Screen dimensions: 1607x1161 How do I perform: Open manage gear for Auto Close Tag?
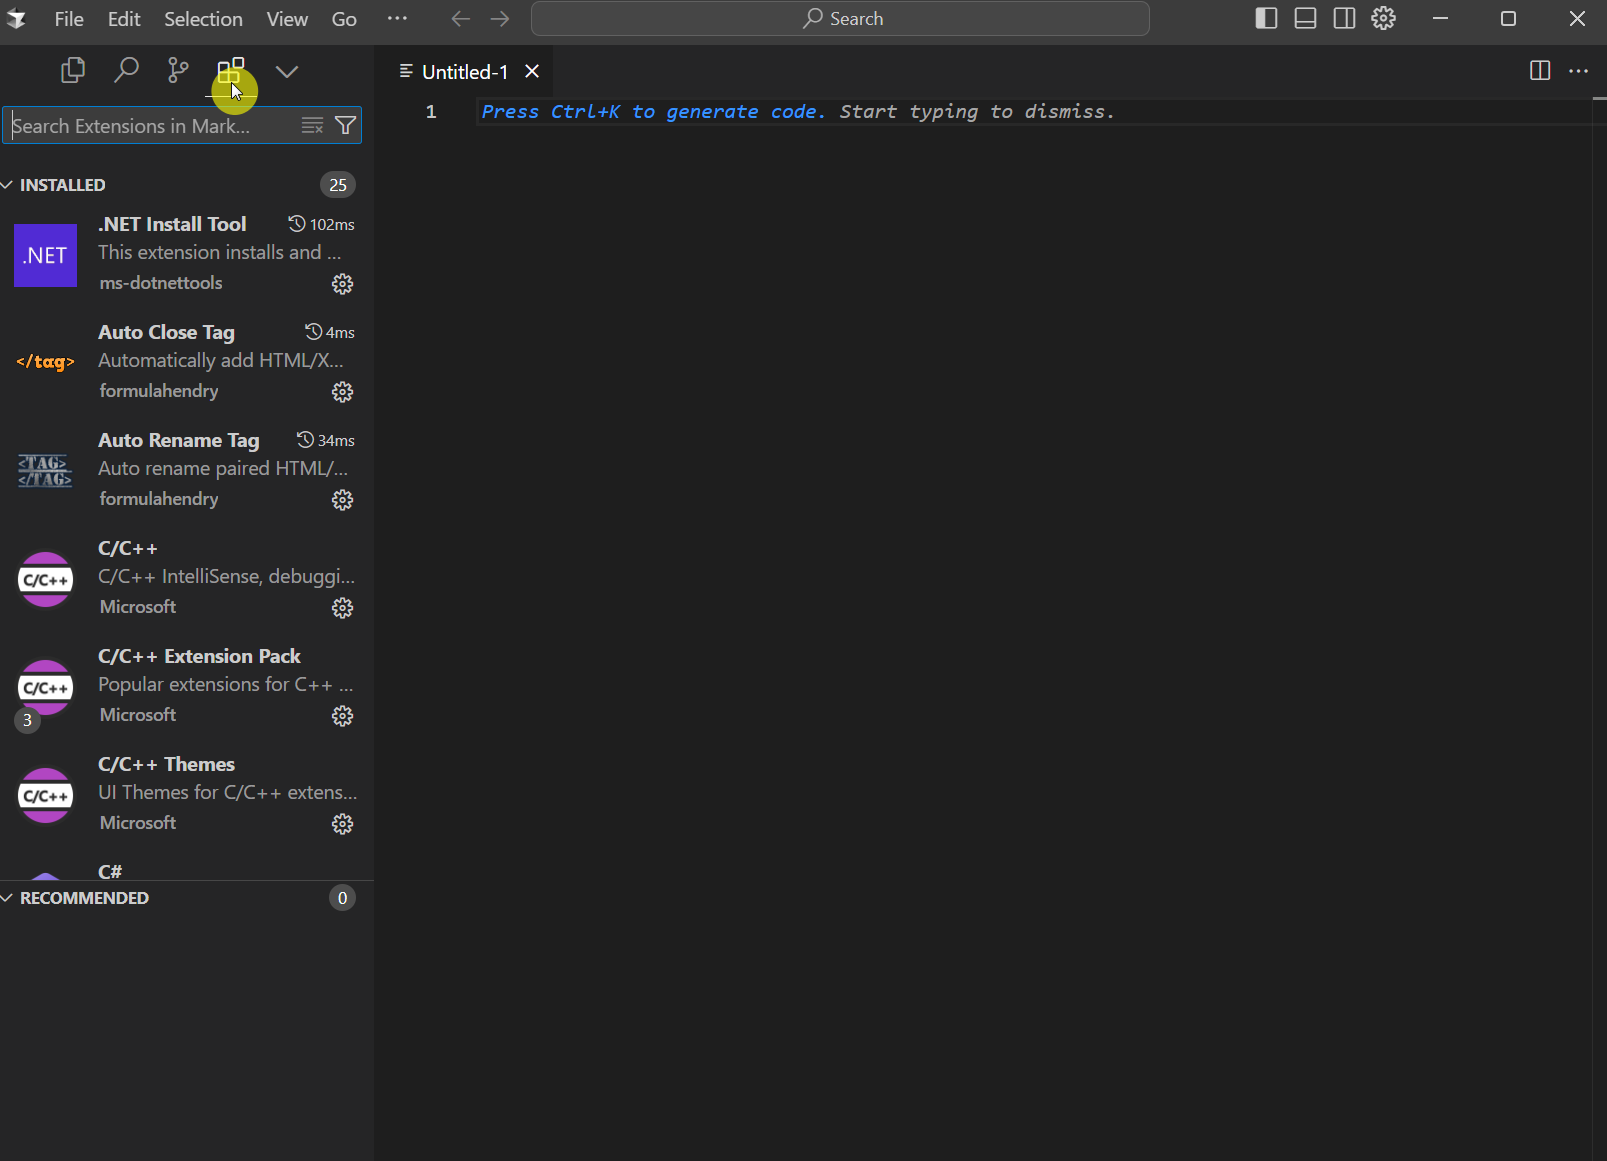click(x=343, y=392)
